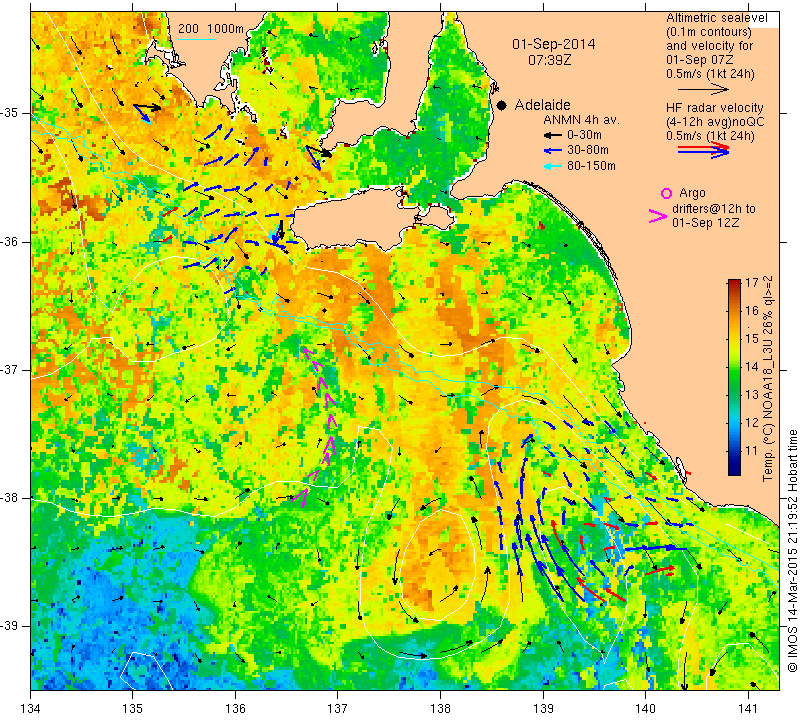The height and width of the screenshot is (720, 800).
Task: Click the 01-Sep-2014 date text
Action: (x=554, y=44)
